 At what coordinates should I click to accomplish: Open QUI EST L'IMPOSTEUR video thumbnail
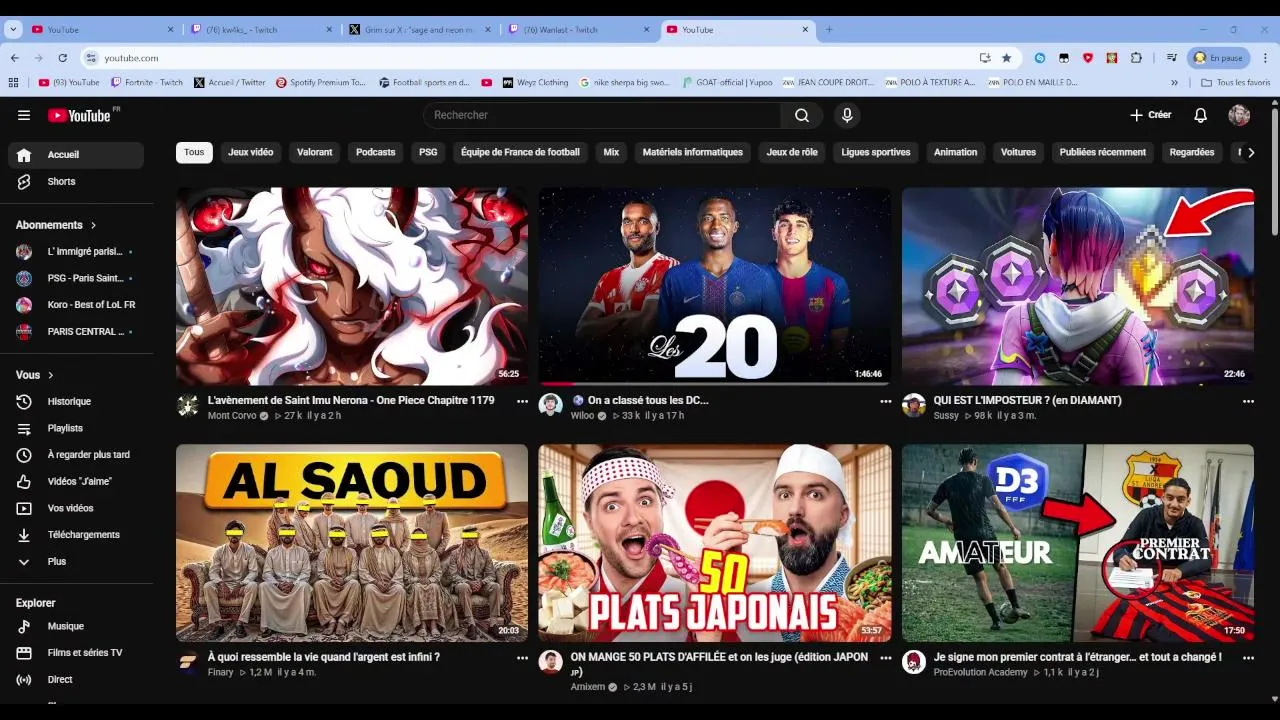coord(1078,286)
